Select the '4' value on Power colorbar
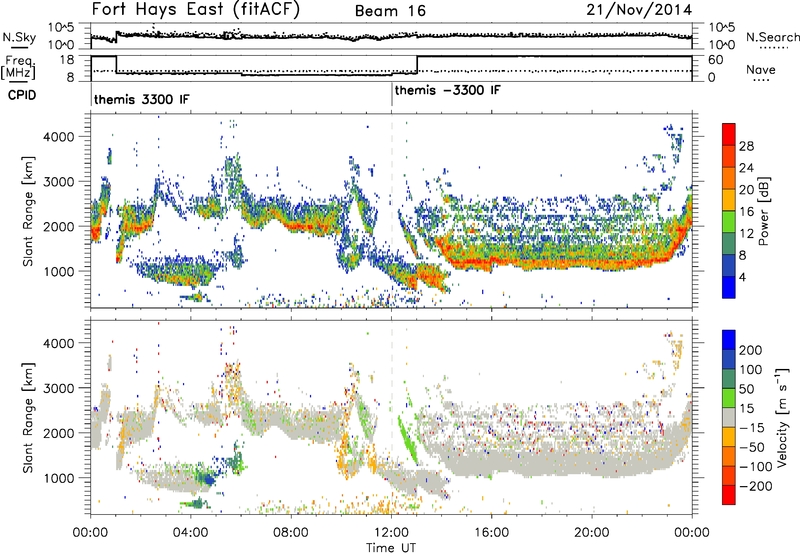 pyautogui.click(x=742, y=277)
